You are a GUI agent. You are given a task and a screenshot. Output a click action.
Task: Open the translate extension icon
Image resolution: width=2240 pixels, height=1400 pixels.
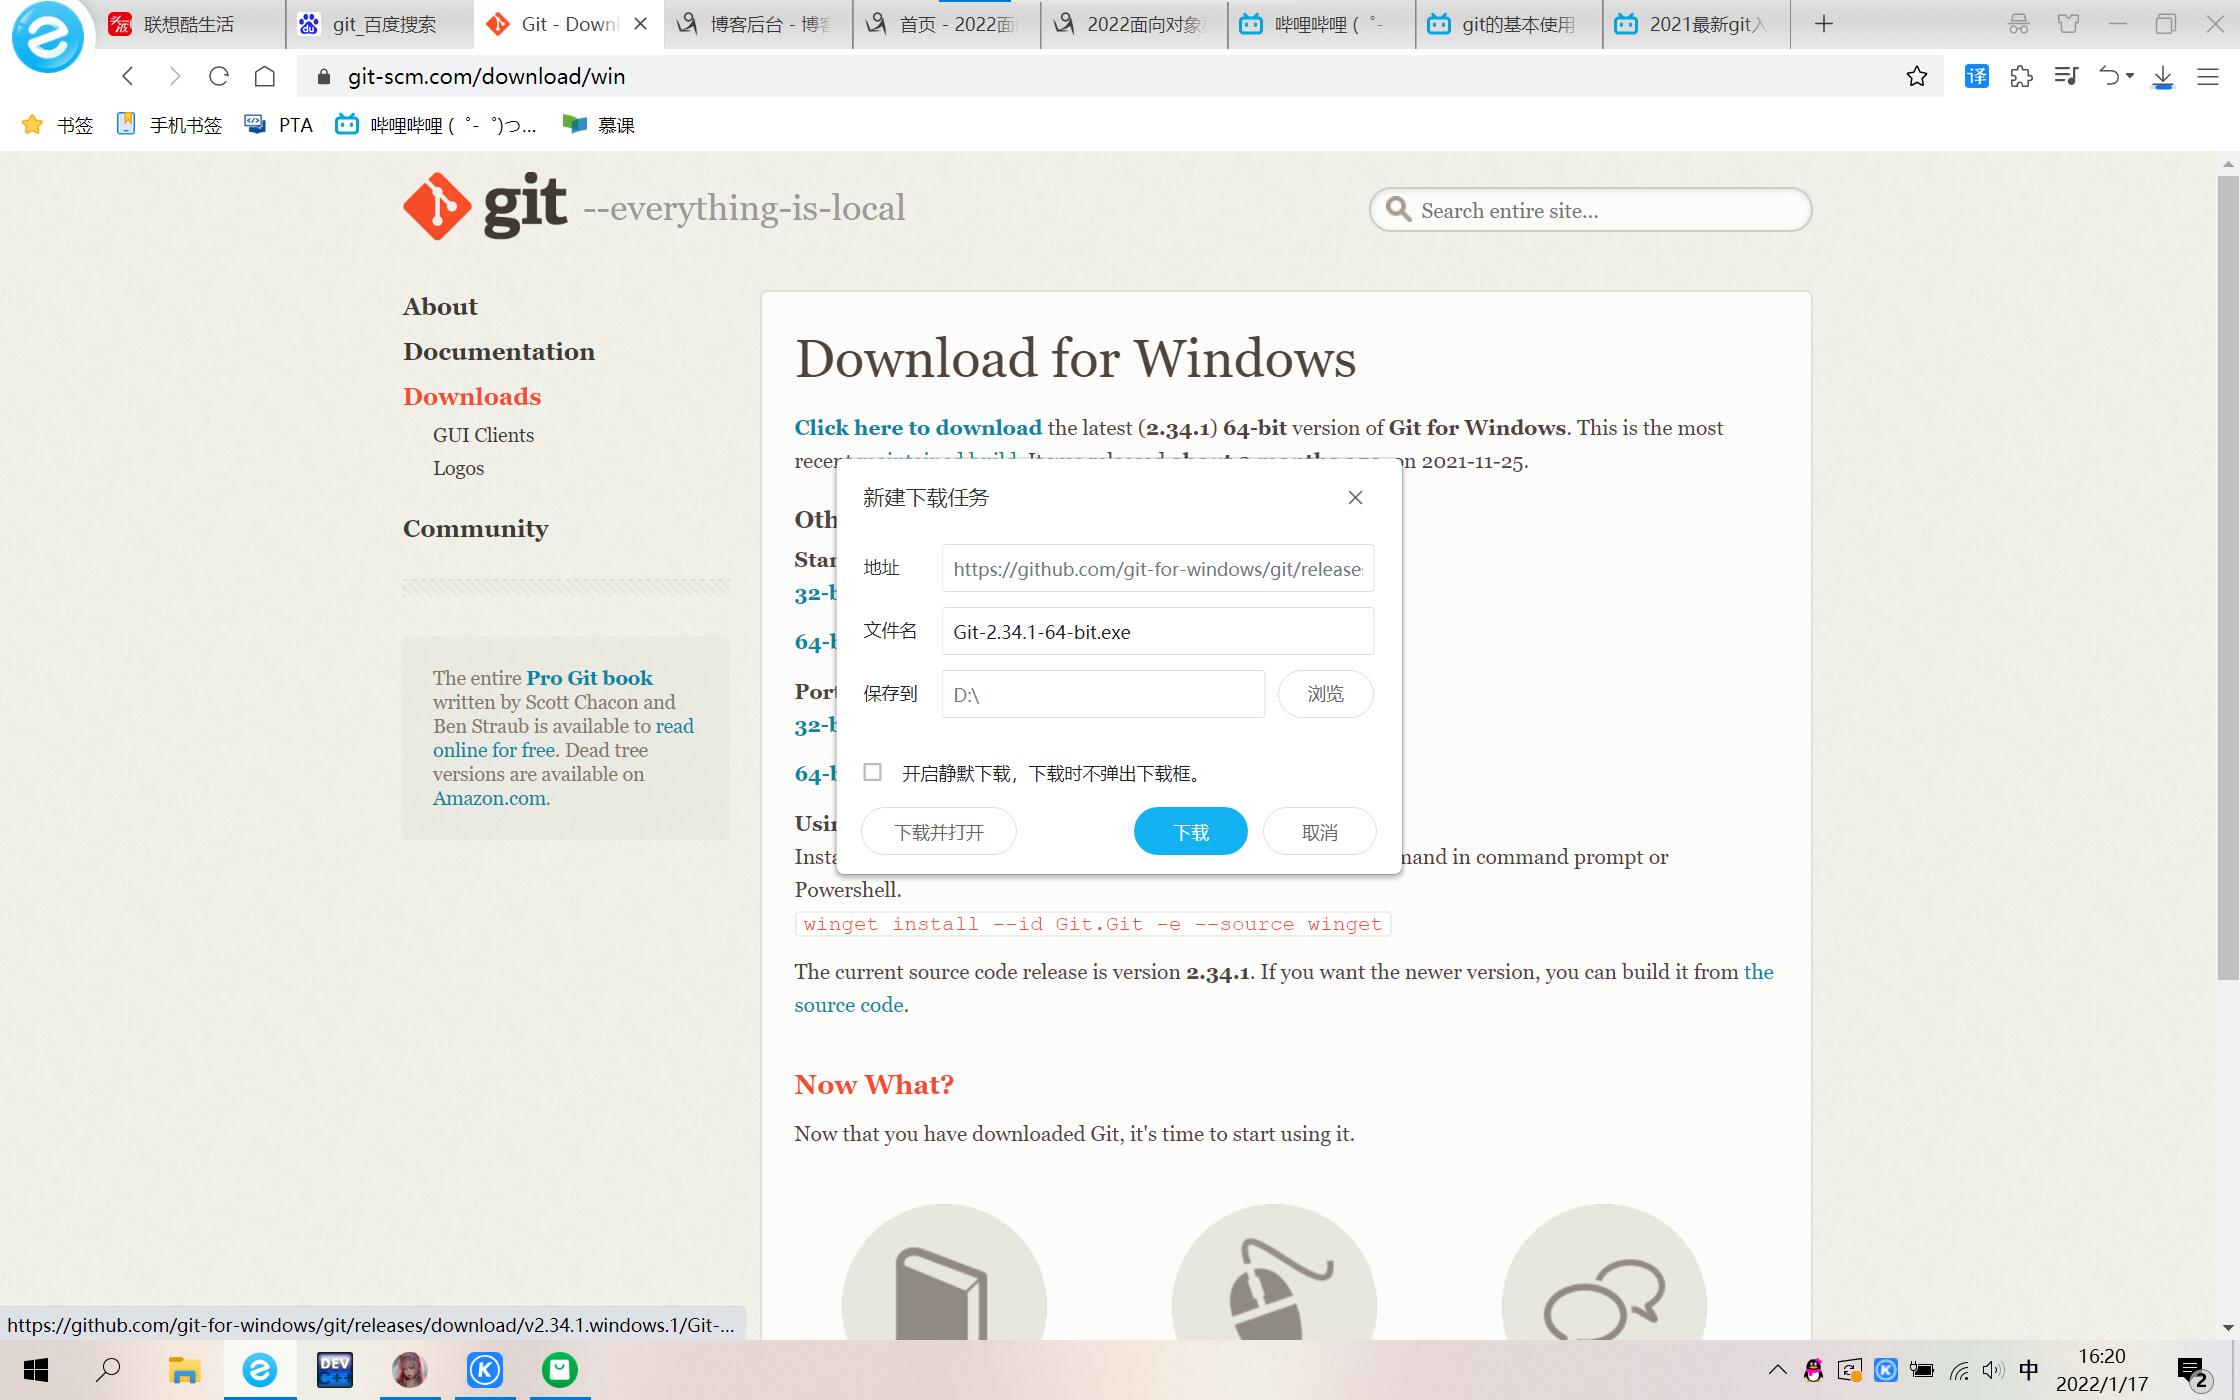[x=1976, y=76]
